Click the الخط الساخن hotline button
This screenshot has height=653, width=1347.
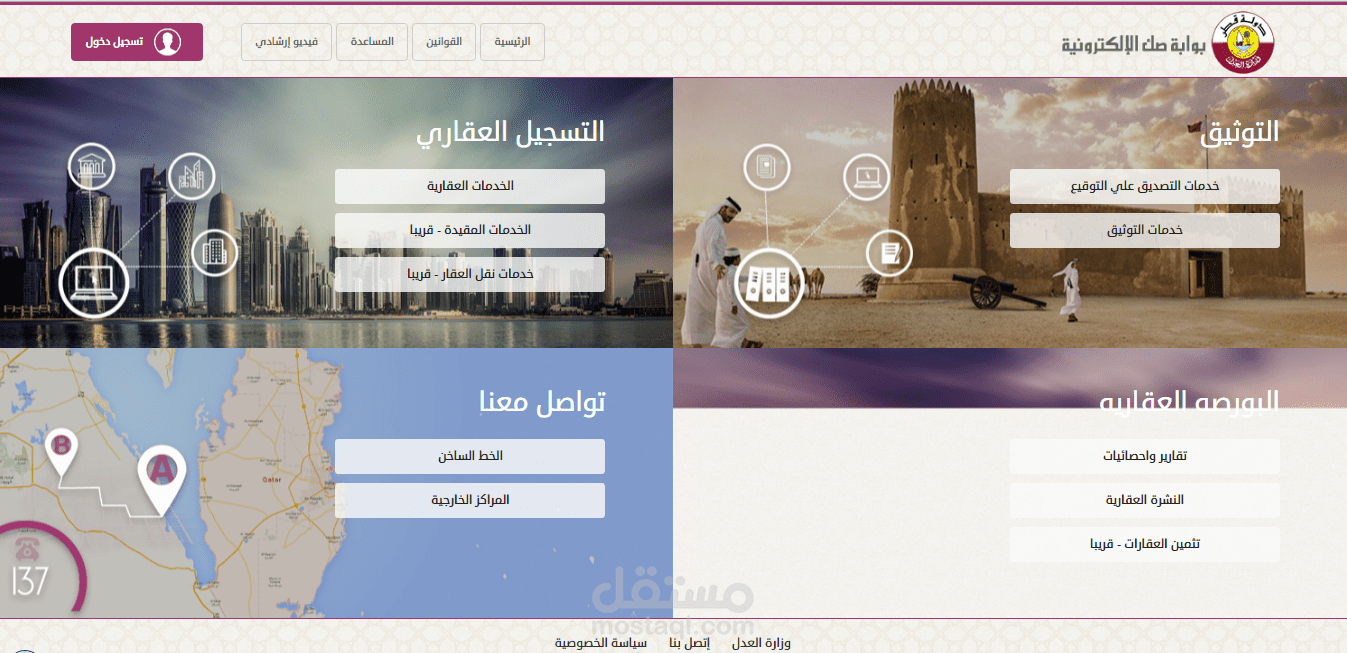470,456
